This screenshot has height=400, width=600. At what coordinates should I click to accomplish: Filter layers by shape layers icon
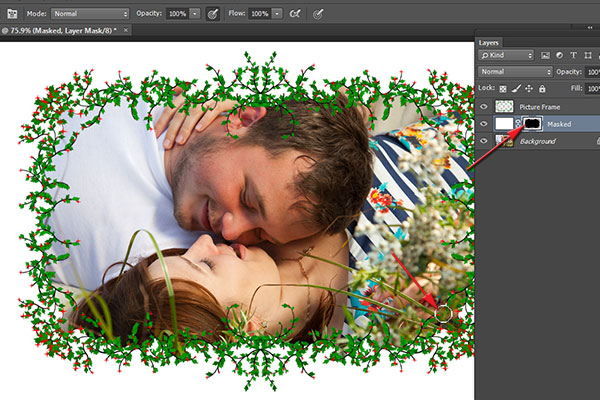click(x=588, y=56)
